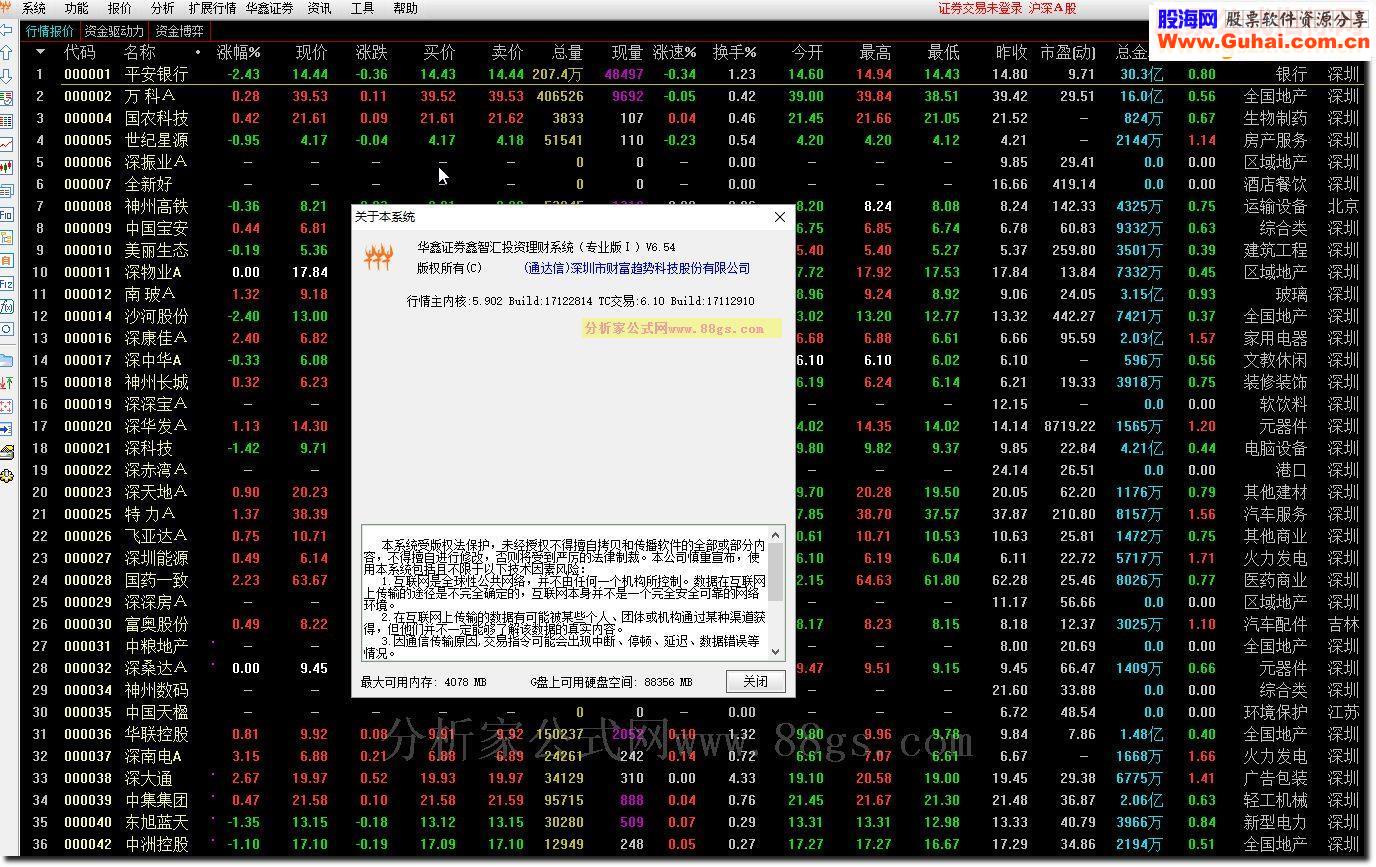The height and width of the screenshot is (867, 1376).
Task: Select the 中集集团 stock name
Action: 156,800
